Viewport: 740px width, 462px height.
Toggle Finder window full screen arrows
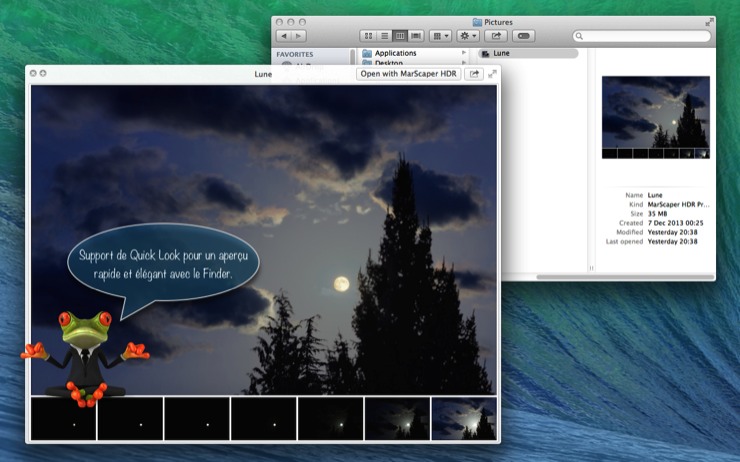pos(709,21)
